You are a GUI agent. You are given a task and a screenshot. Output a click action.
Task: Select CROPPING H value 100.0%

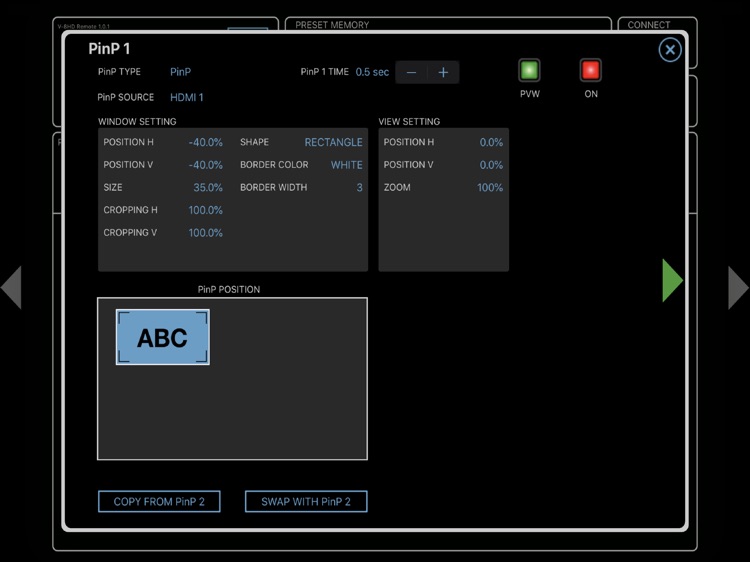206,210
